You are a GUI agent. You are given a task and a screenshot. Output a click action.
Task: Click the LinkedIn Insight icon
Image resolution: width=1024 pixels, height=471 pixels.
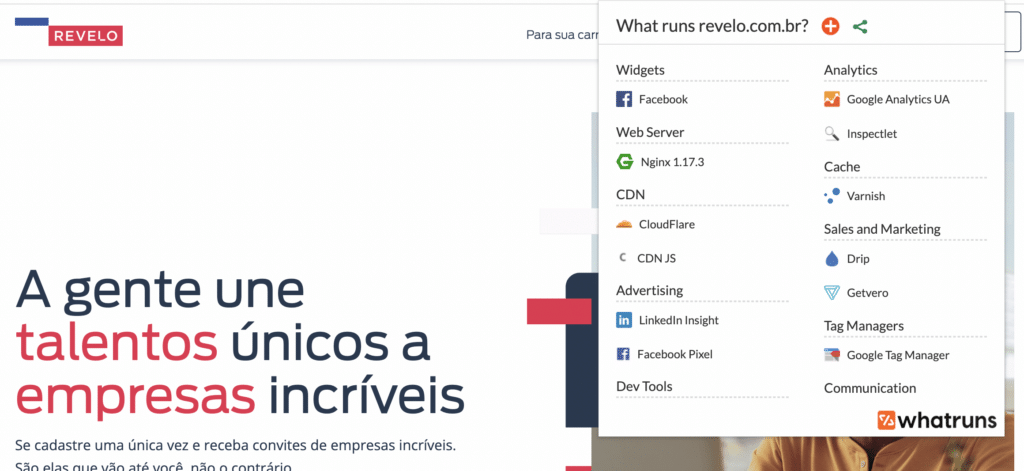point(624,320)
